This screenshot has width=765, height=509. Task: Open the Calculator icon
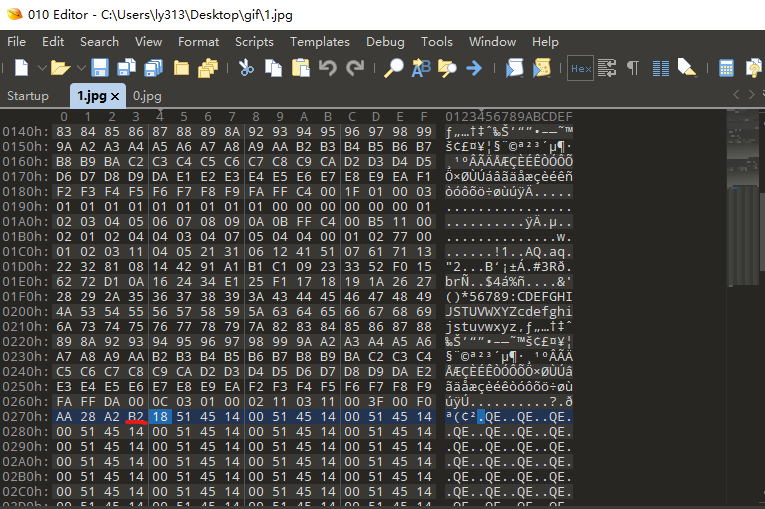point(726,68)
